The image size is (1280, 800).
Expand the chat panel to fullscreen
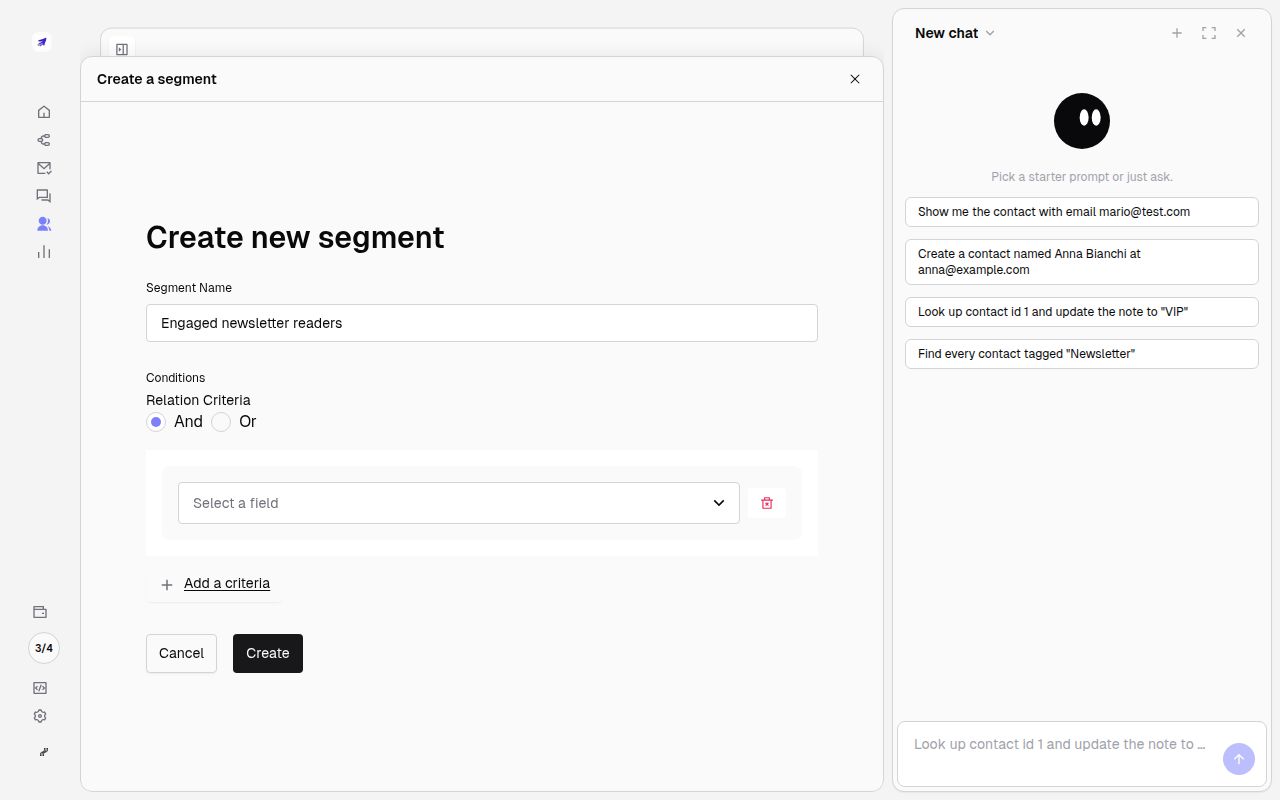(1209, 33)
